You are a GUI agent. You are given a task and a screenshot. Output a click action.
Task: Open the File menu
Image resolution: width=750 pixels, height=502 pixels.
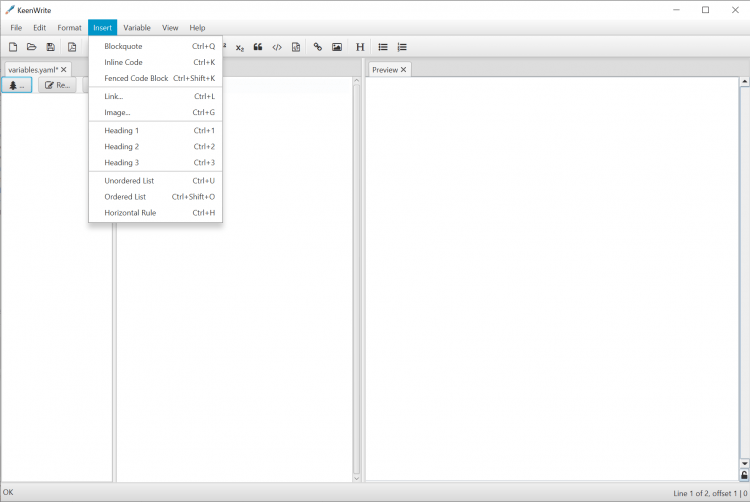(x=16, y=28)
